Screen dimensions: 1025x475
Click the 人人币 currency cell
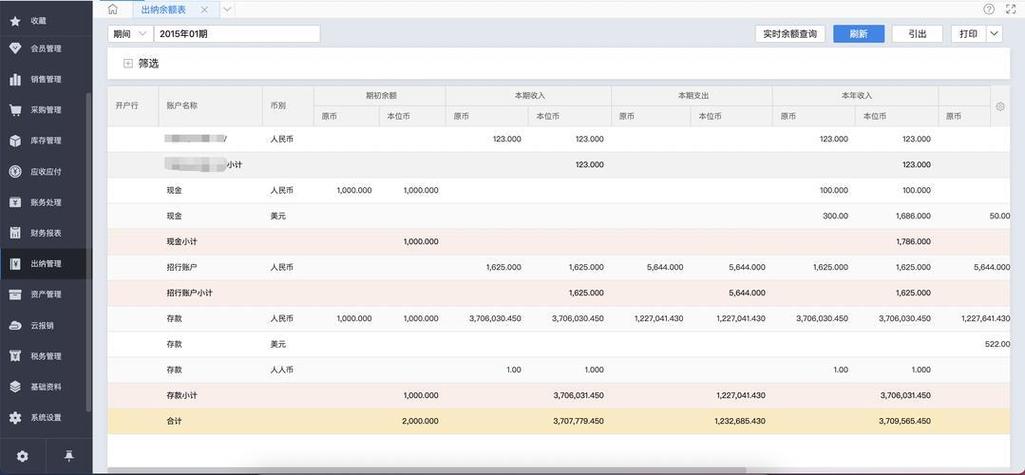coord(282,370)
